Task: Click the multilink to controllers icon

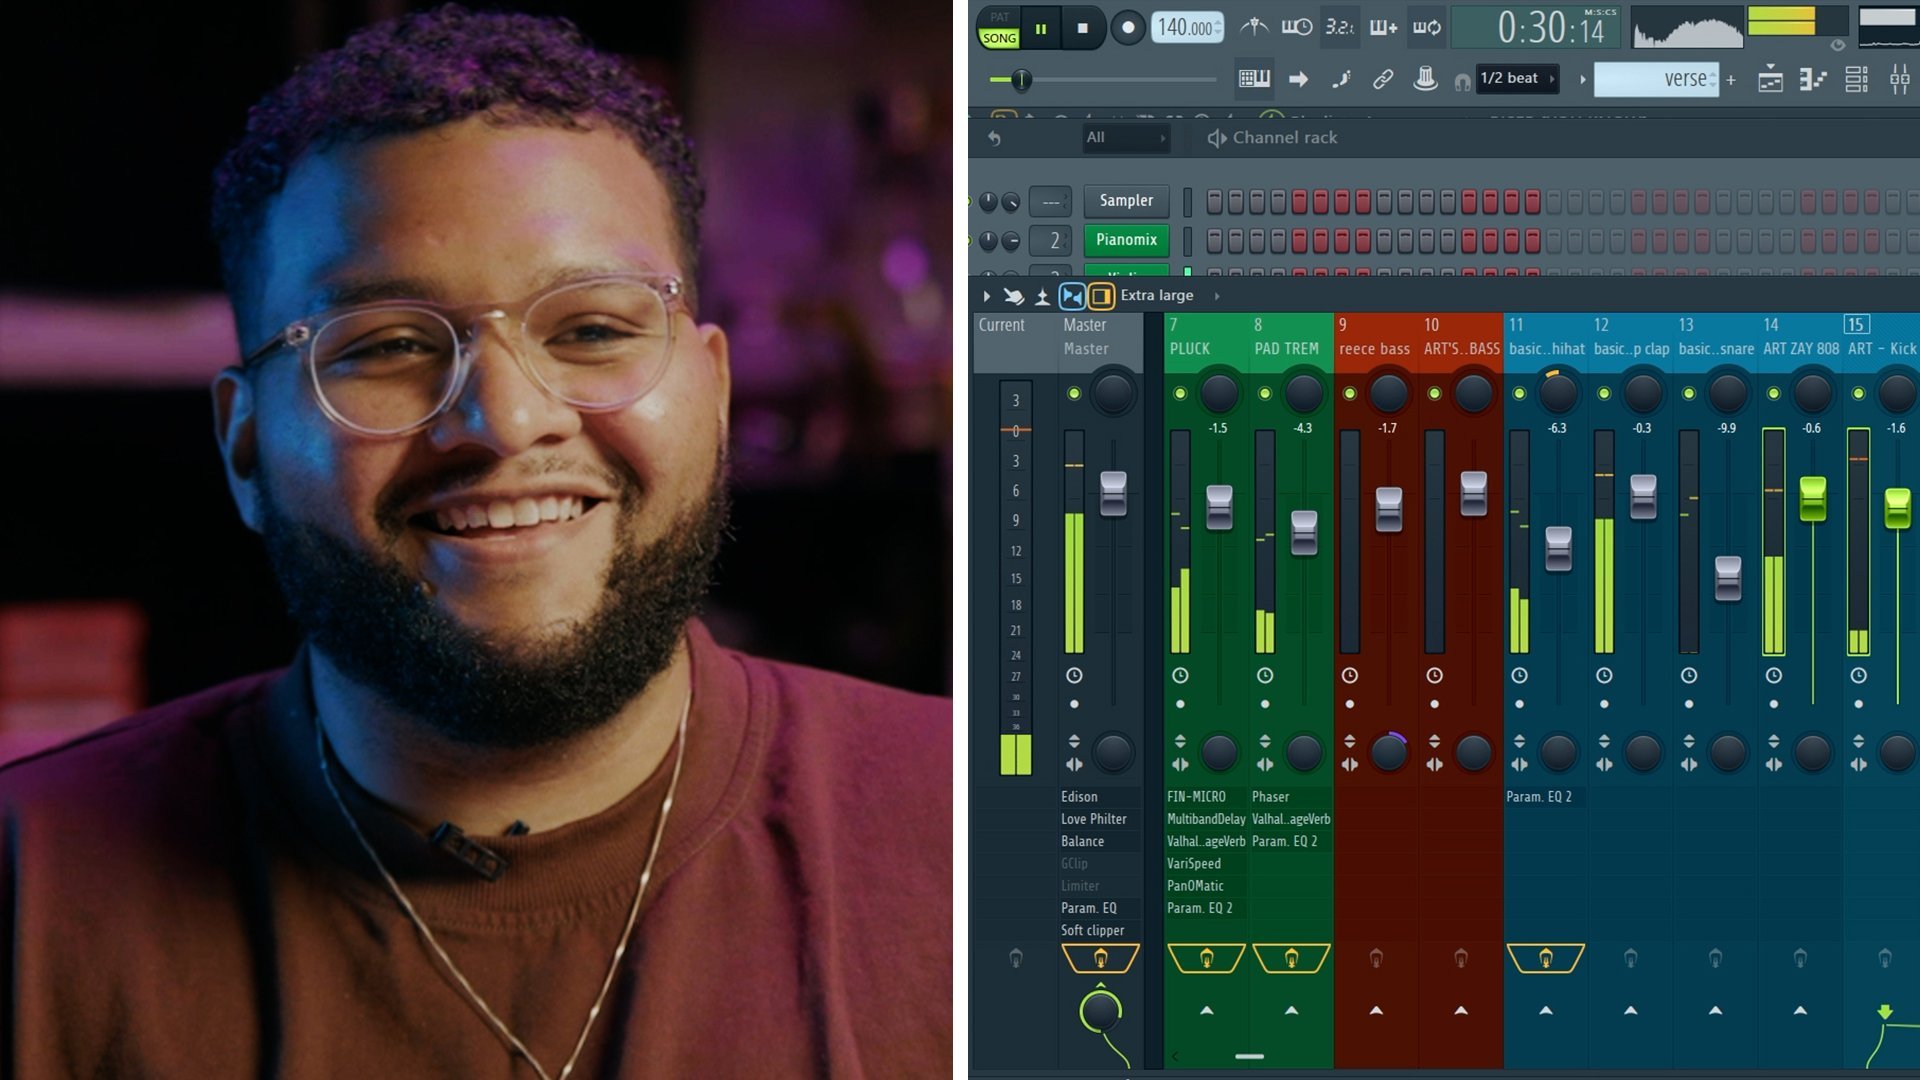Action: (1383, 79)
